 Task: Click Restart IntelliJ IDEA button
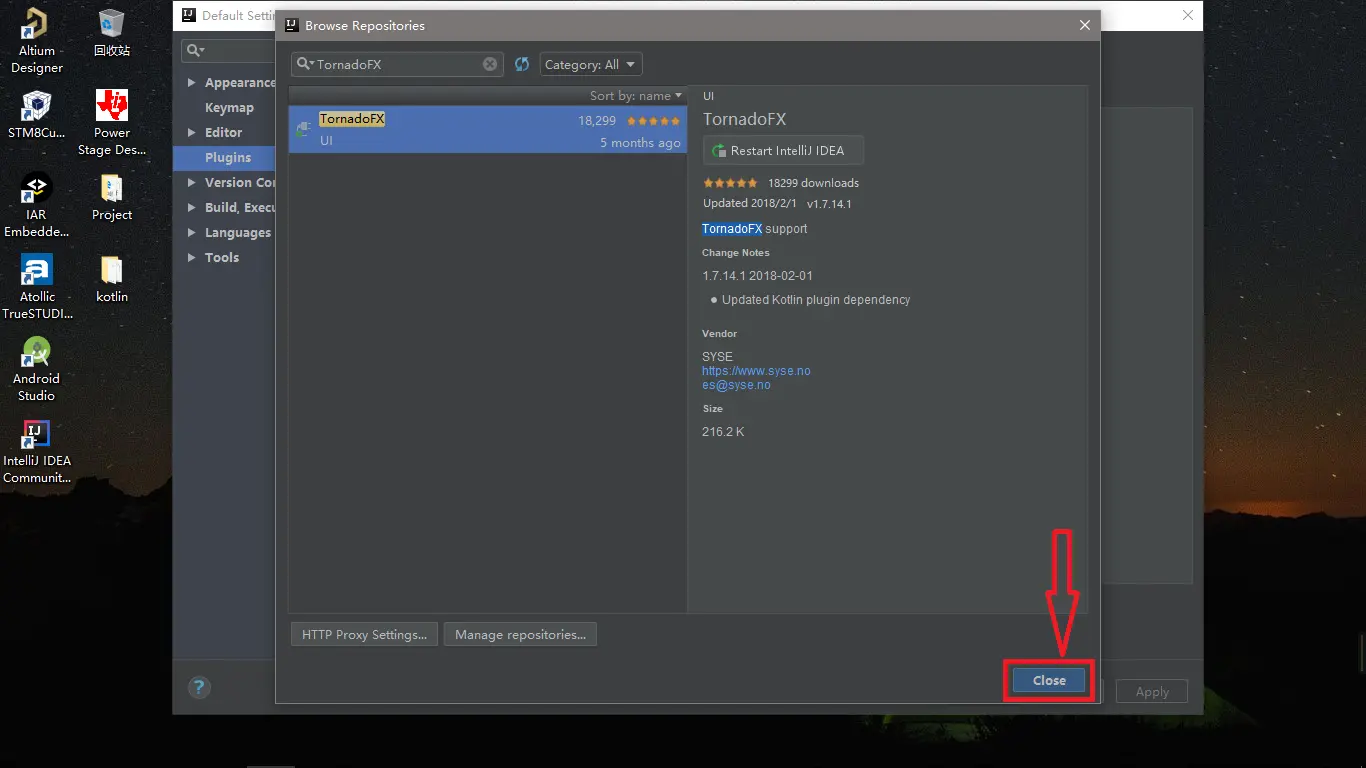(783, 151)
